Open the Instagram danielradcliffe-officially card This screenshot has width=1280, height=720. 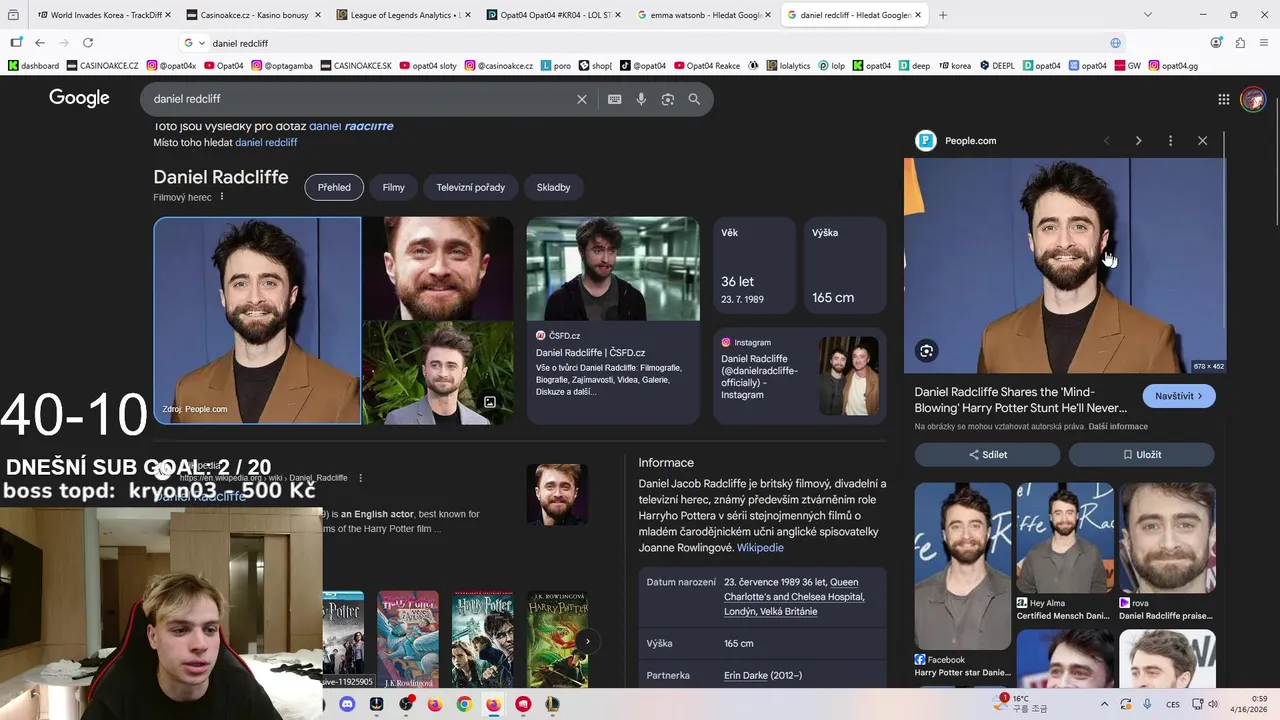click(x=799, y=376)
